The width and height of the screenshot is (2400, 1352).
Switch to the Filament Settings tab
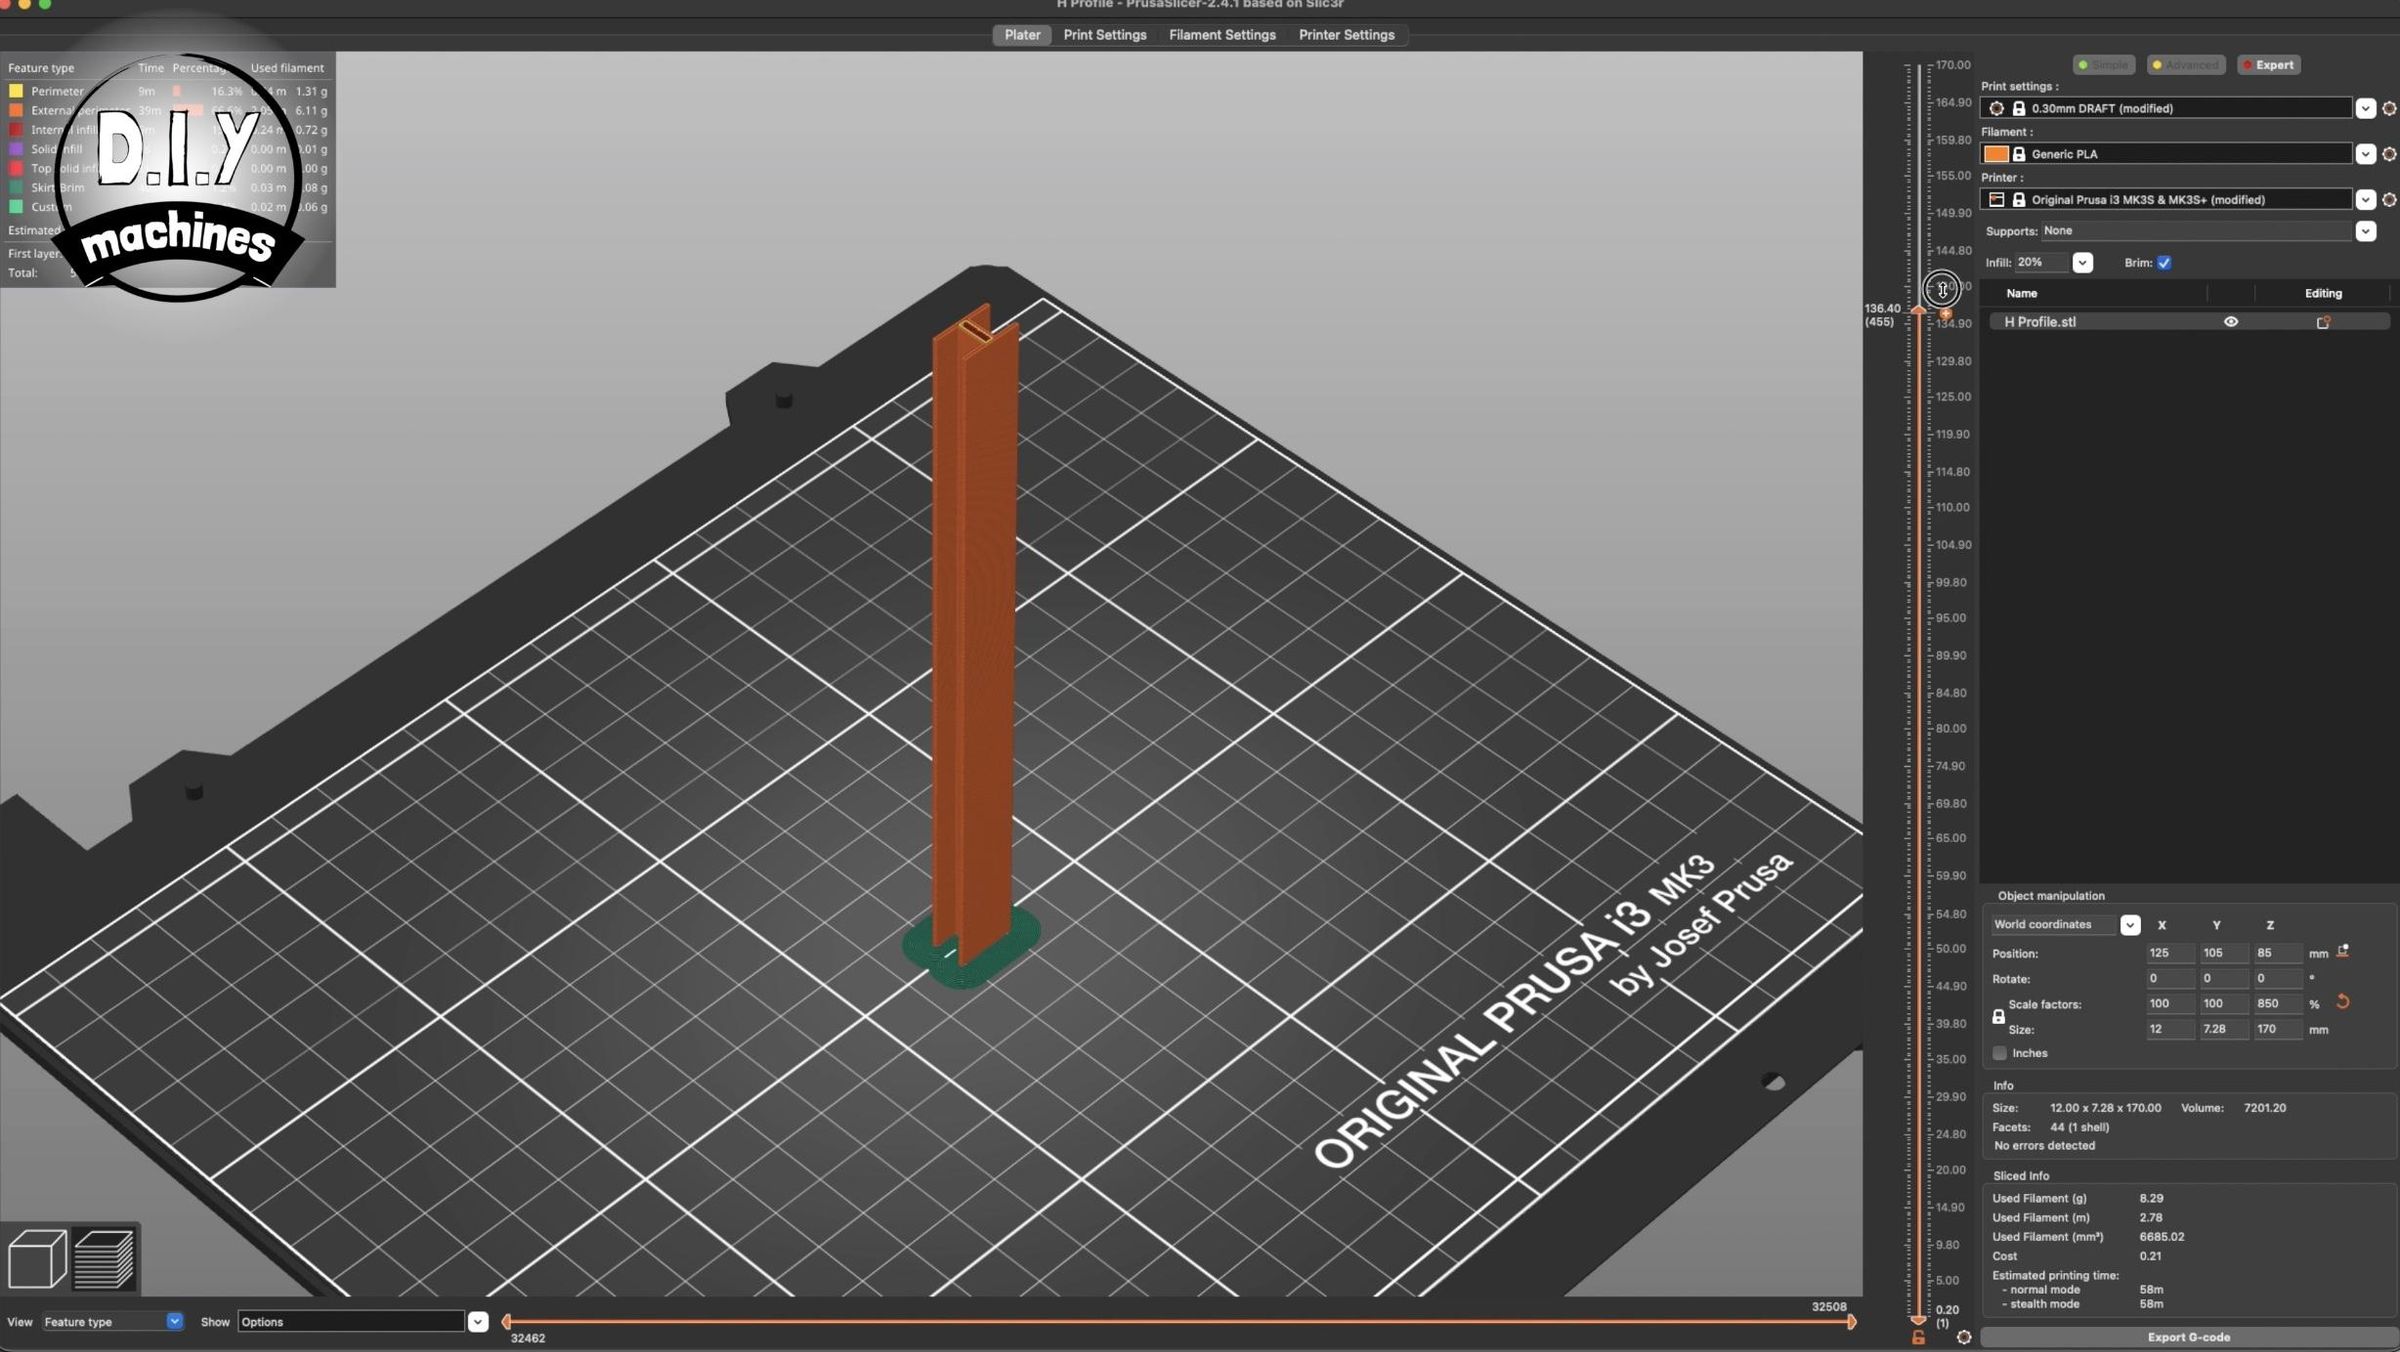coord(1222,34)
